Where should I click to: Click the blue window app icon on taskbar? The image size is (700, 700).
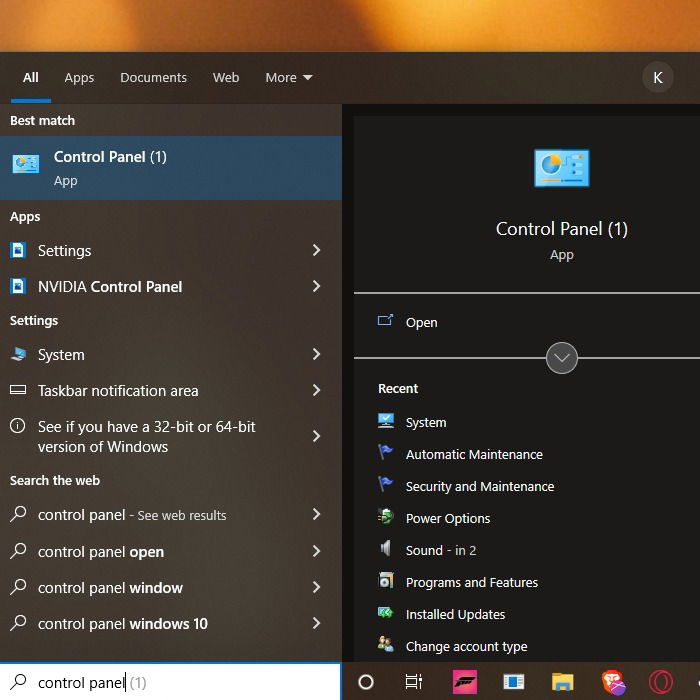coord(514,682)
